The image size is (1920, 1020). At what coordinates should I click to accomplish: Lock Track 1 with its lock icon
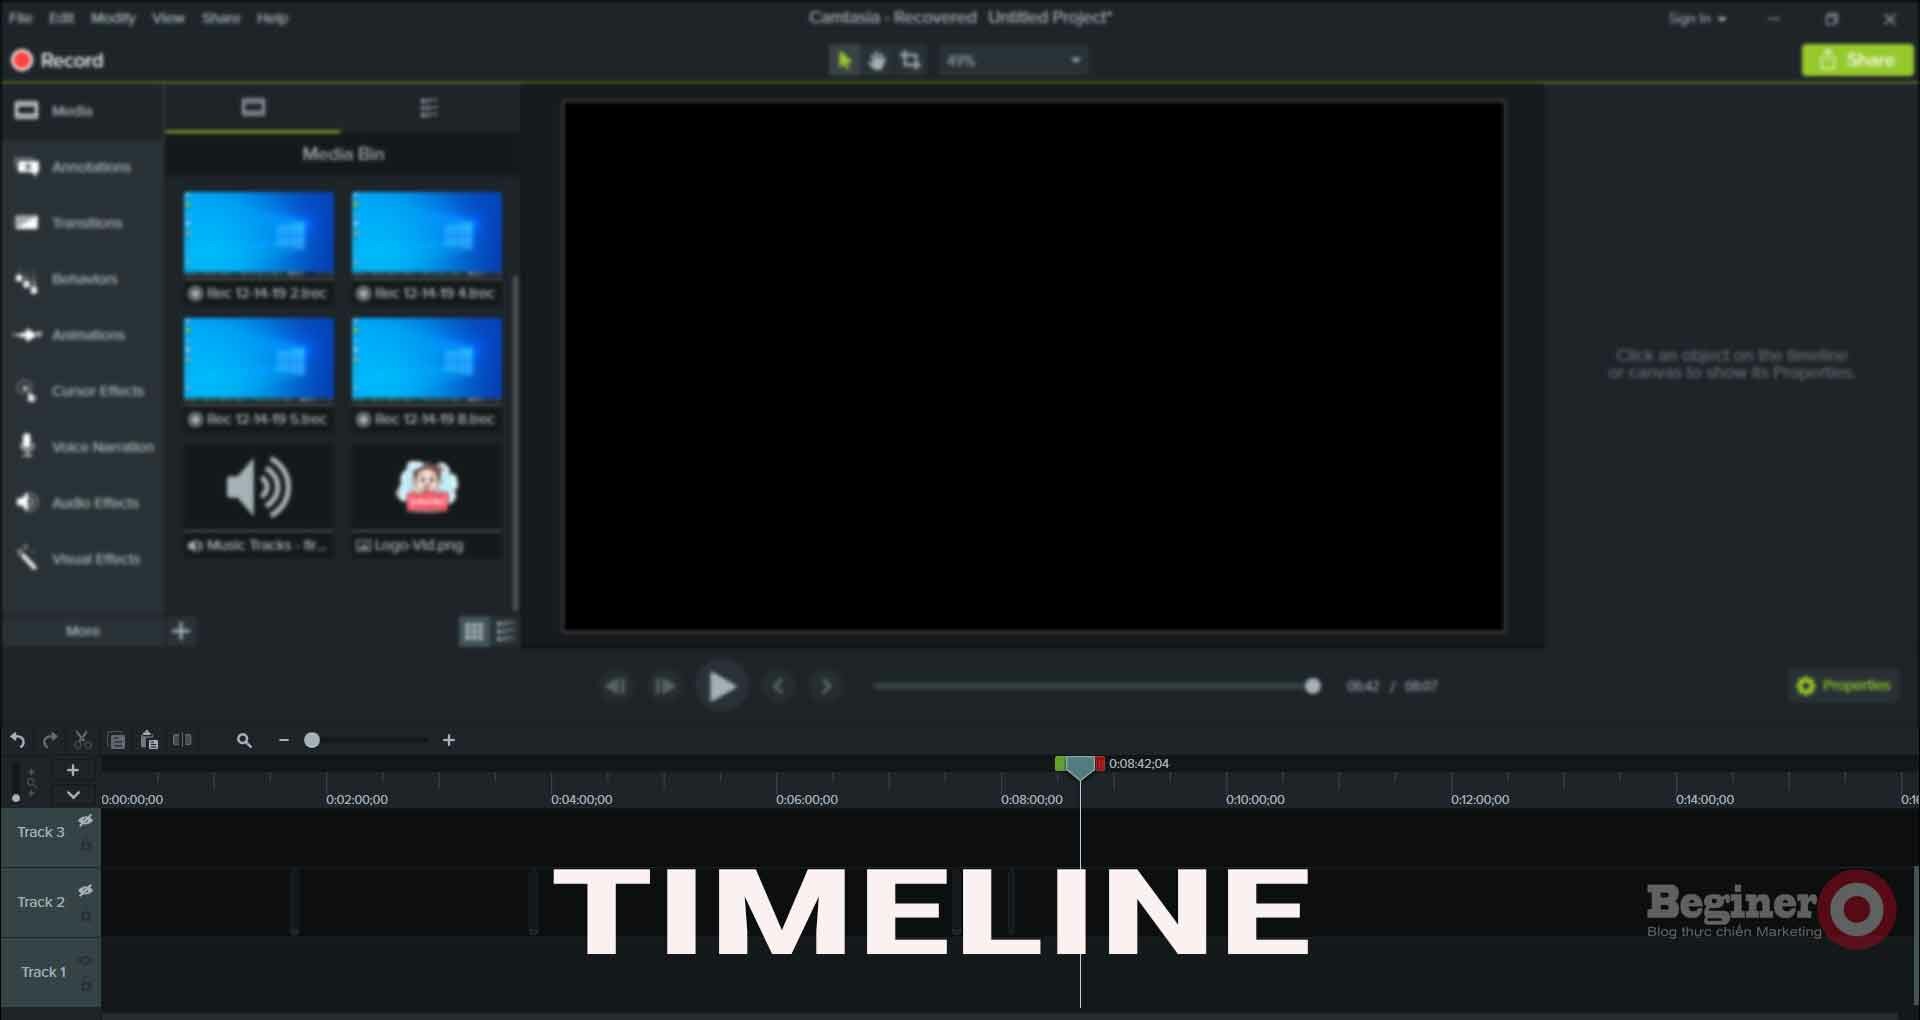point(86,987)
